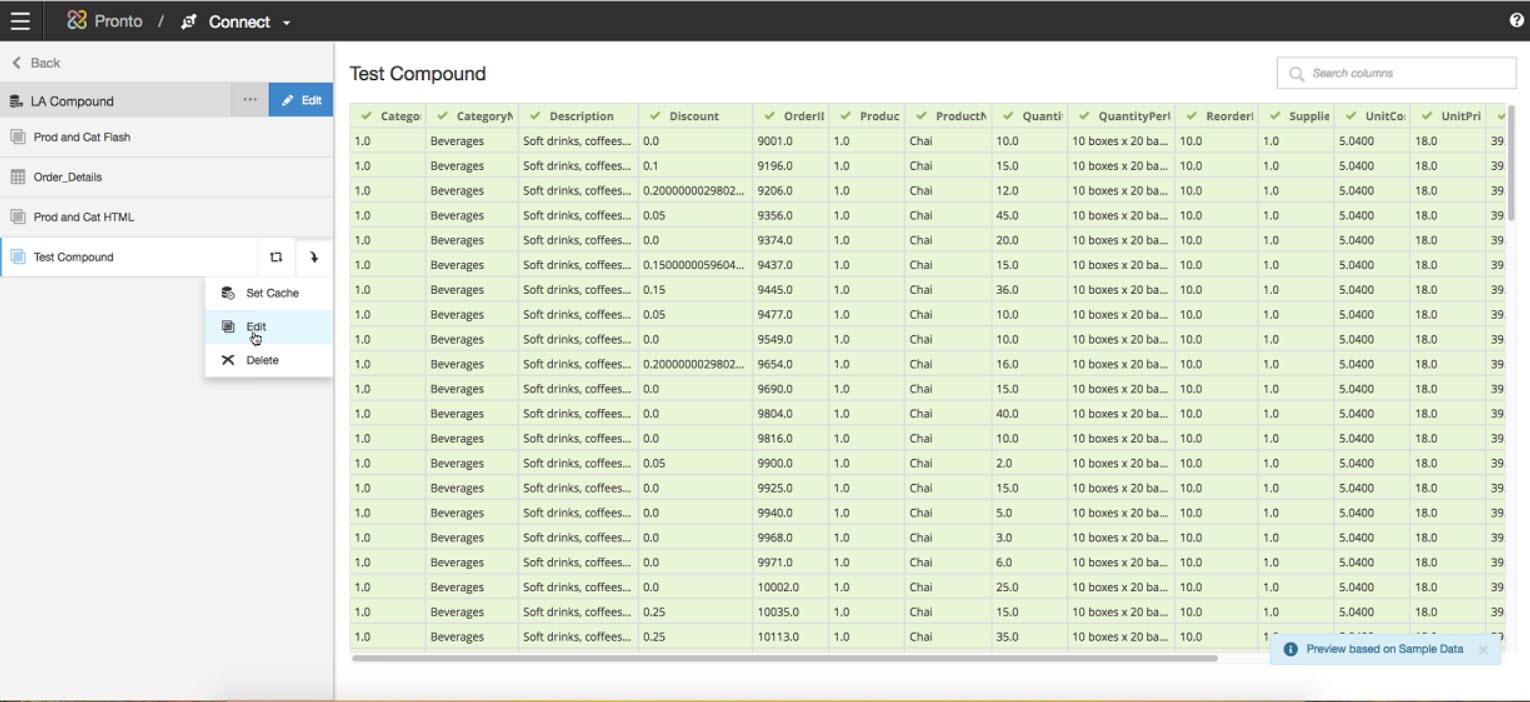Select Set Cache in the context menu

272,293
